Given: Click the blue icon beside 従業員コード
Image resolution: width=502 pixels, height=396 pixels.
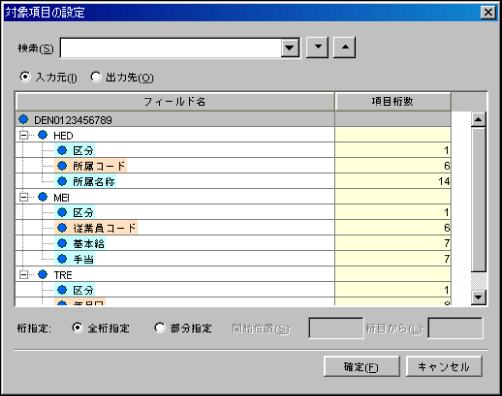Looking at the screenshot, I should (62, 228).
